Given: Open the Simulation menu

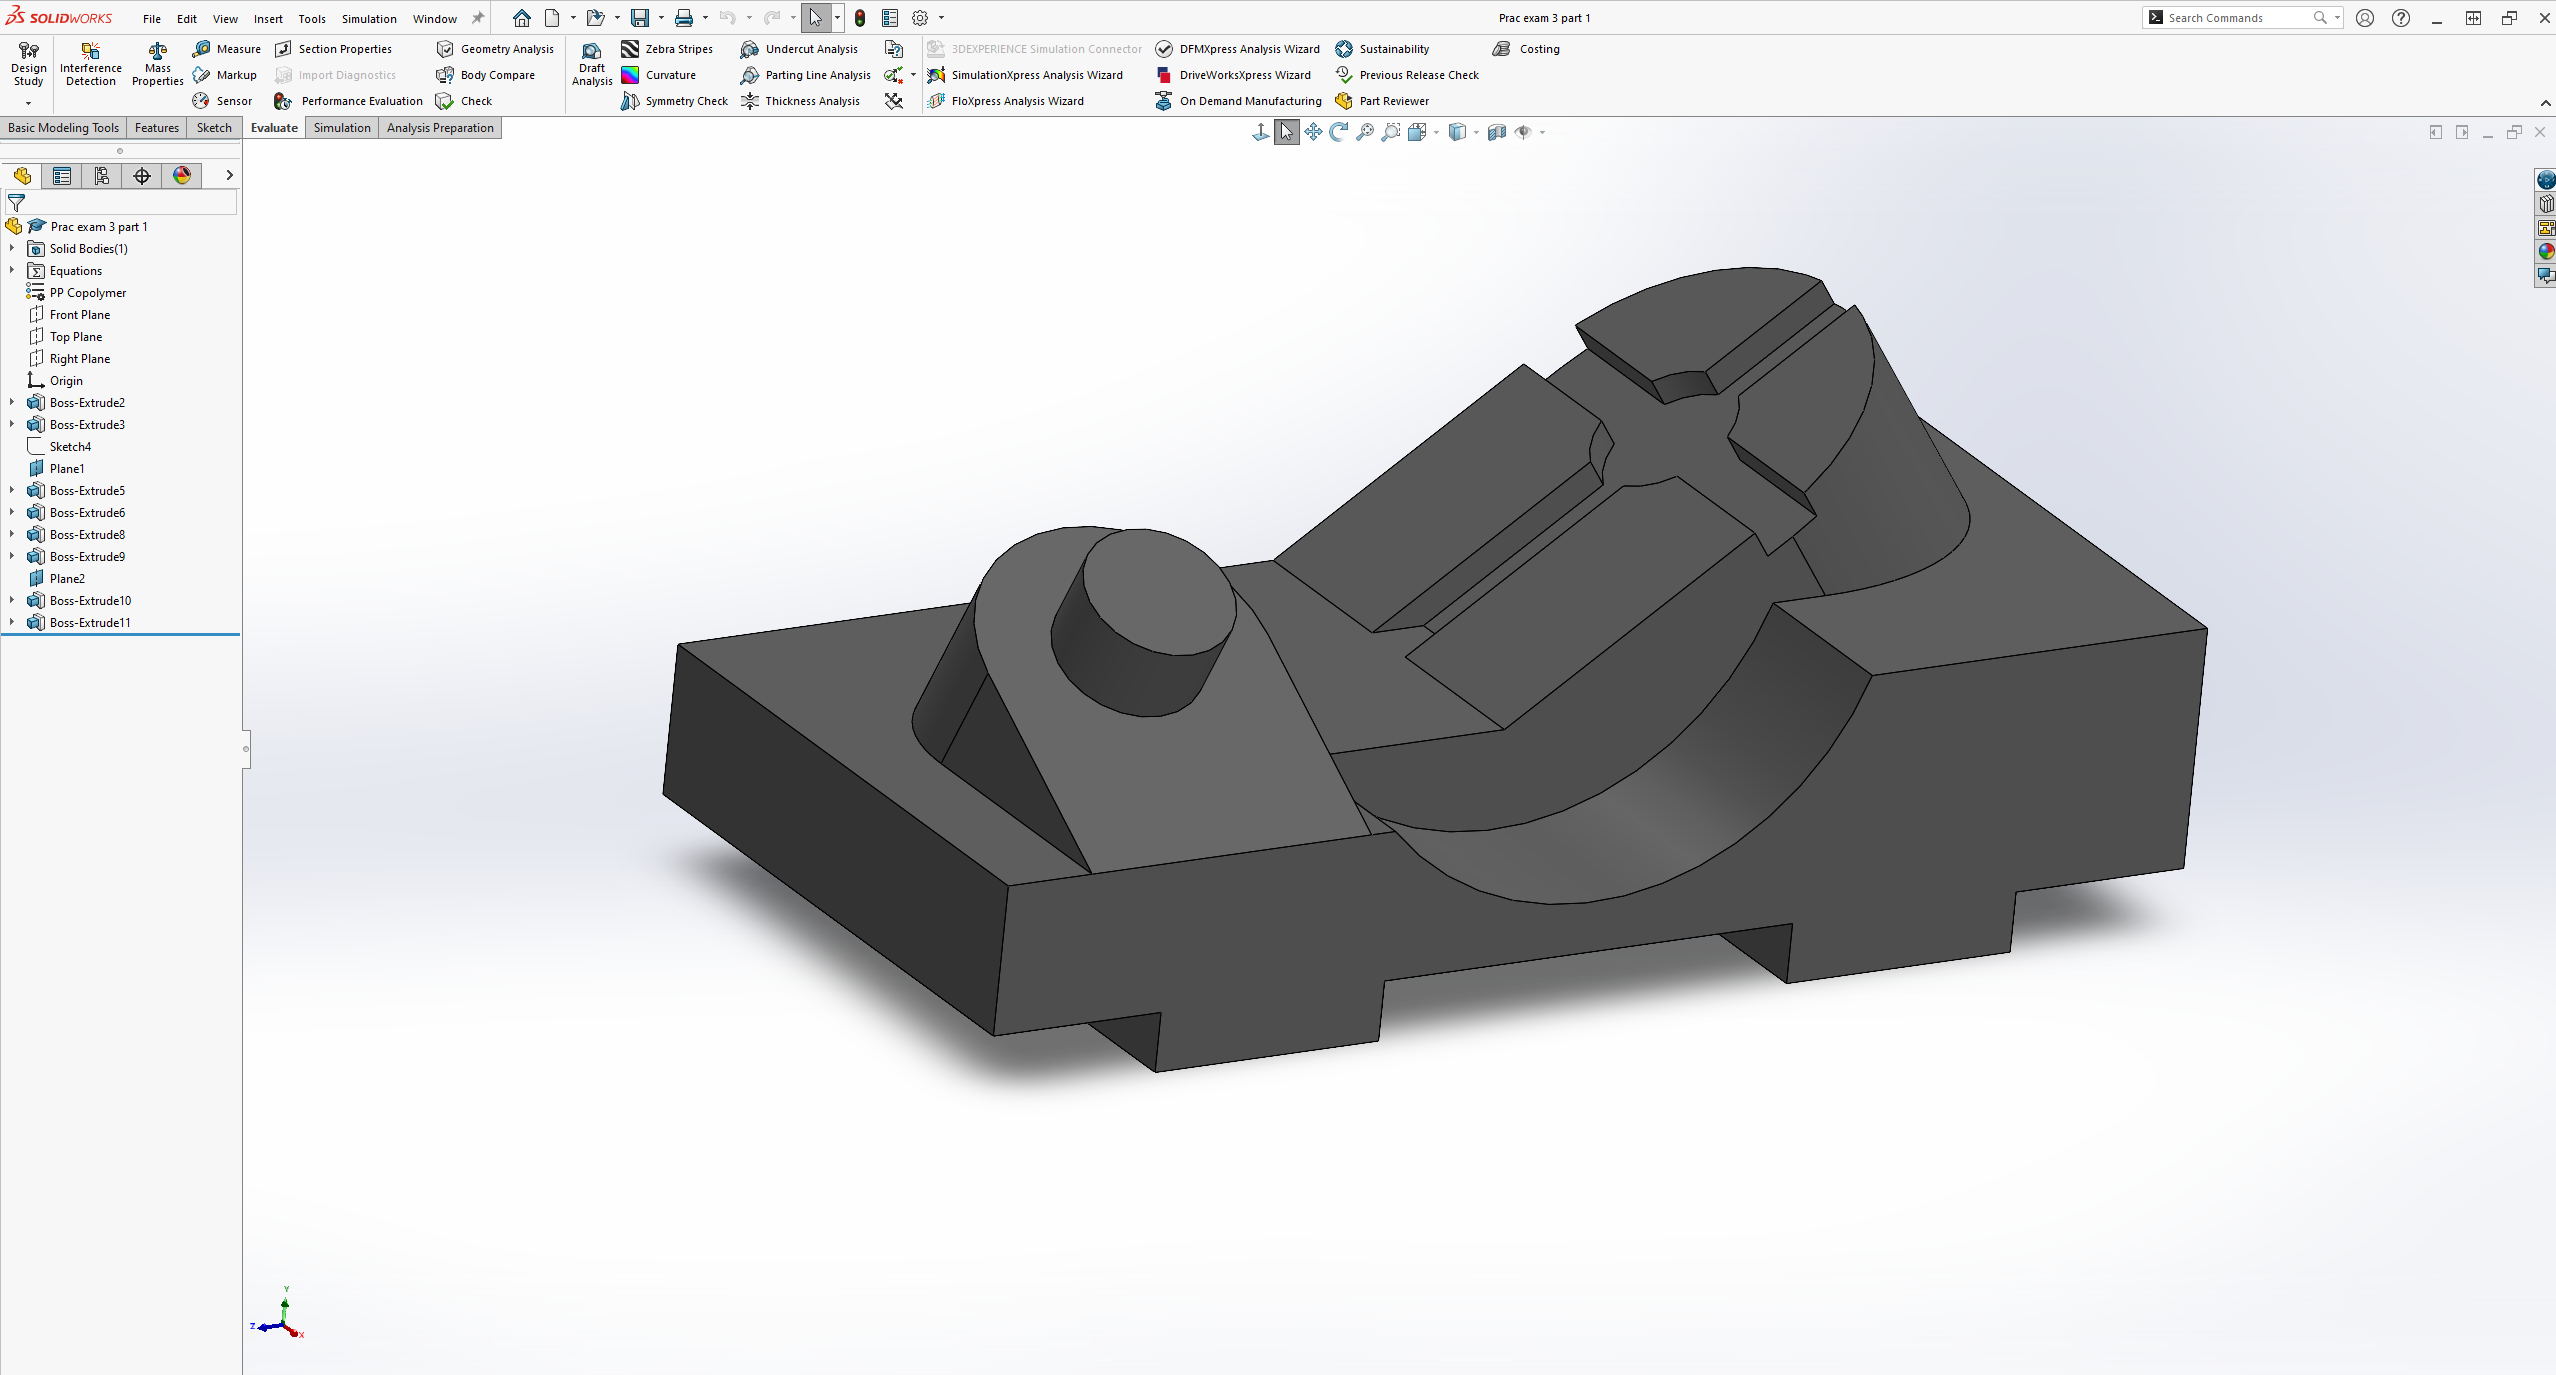Looking at the screenshot, I should [369, 19].
